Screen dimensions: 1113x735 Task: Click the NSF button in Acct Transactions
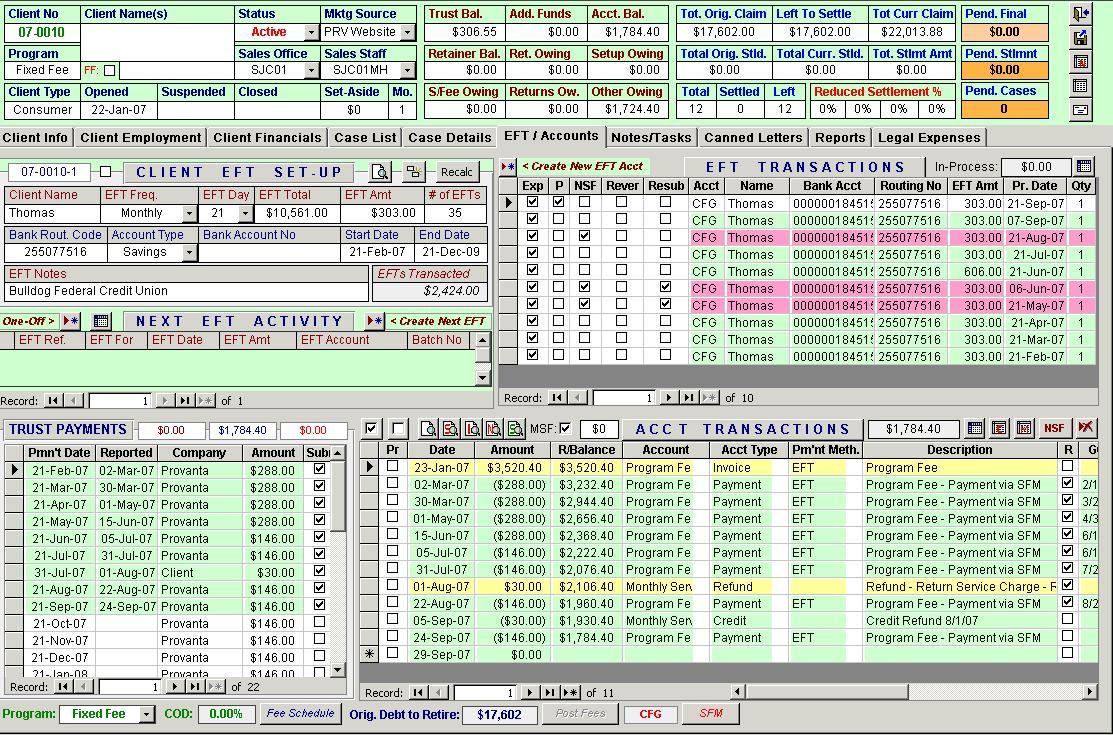[x=1054, y=428]
